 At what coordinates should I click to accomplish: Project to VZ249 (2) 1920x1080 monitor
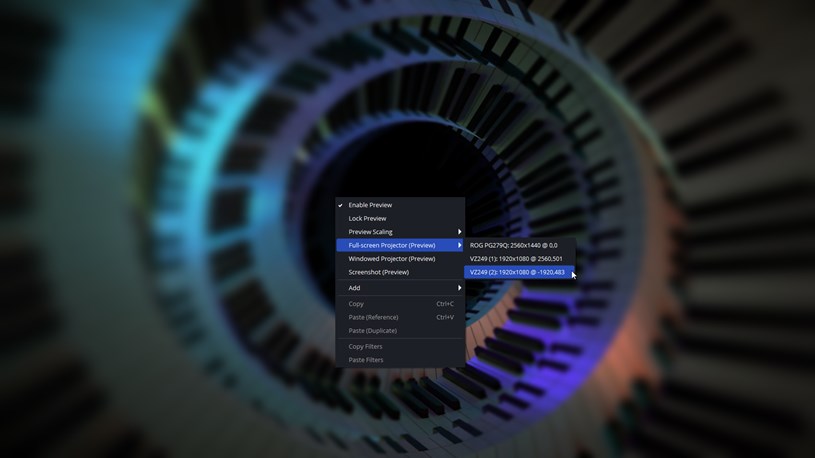(519, 272)
